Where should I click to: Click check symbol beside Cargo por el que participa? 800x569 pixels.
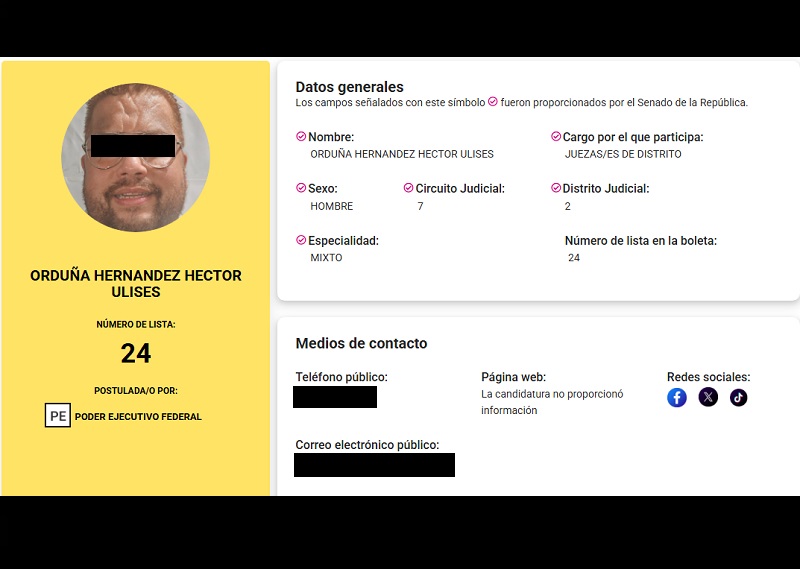click(x=556, y=136)
